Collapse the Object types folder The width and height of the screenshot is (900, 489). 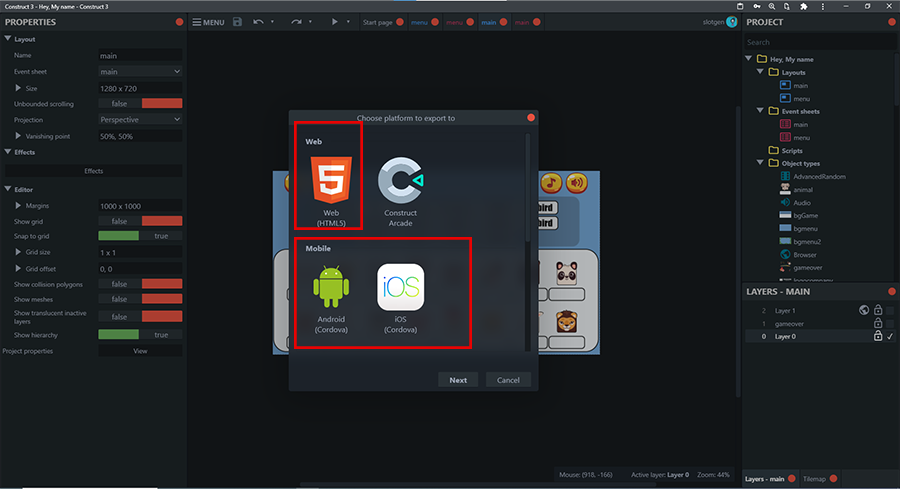(760, 163)
